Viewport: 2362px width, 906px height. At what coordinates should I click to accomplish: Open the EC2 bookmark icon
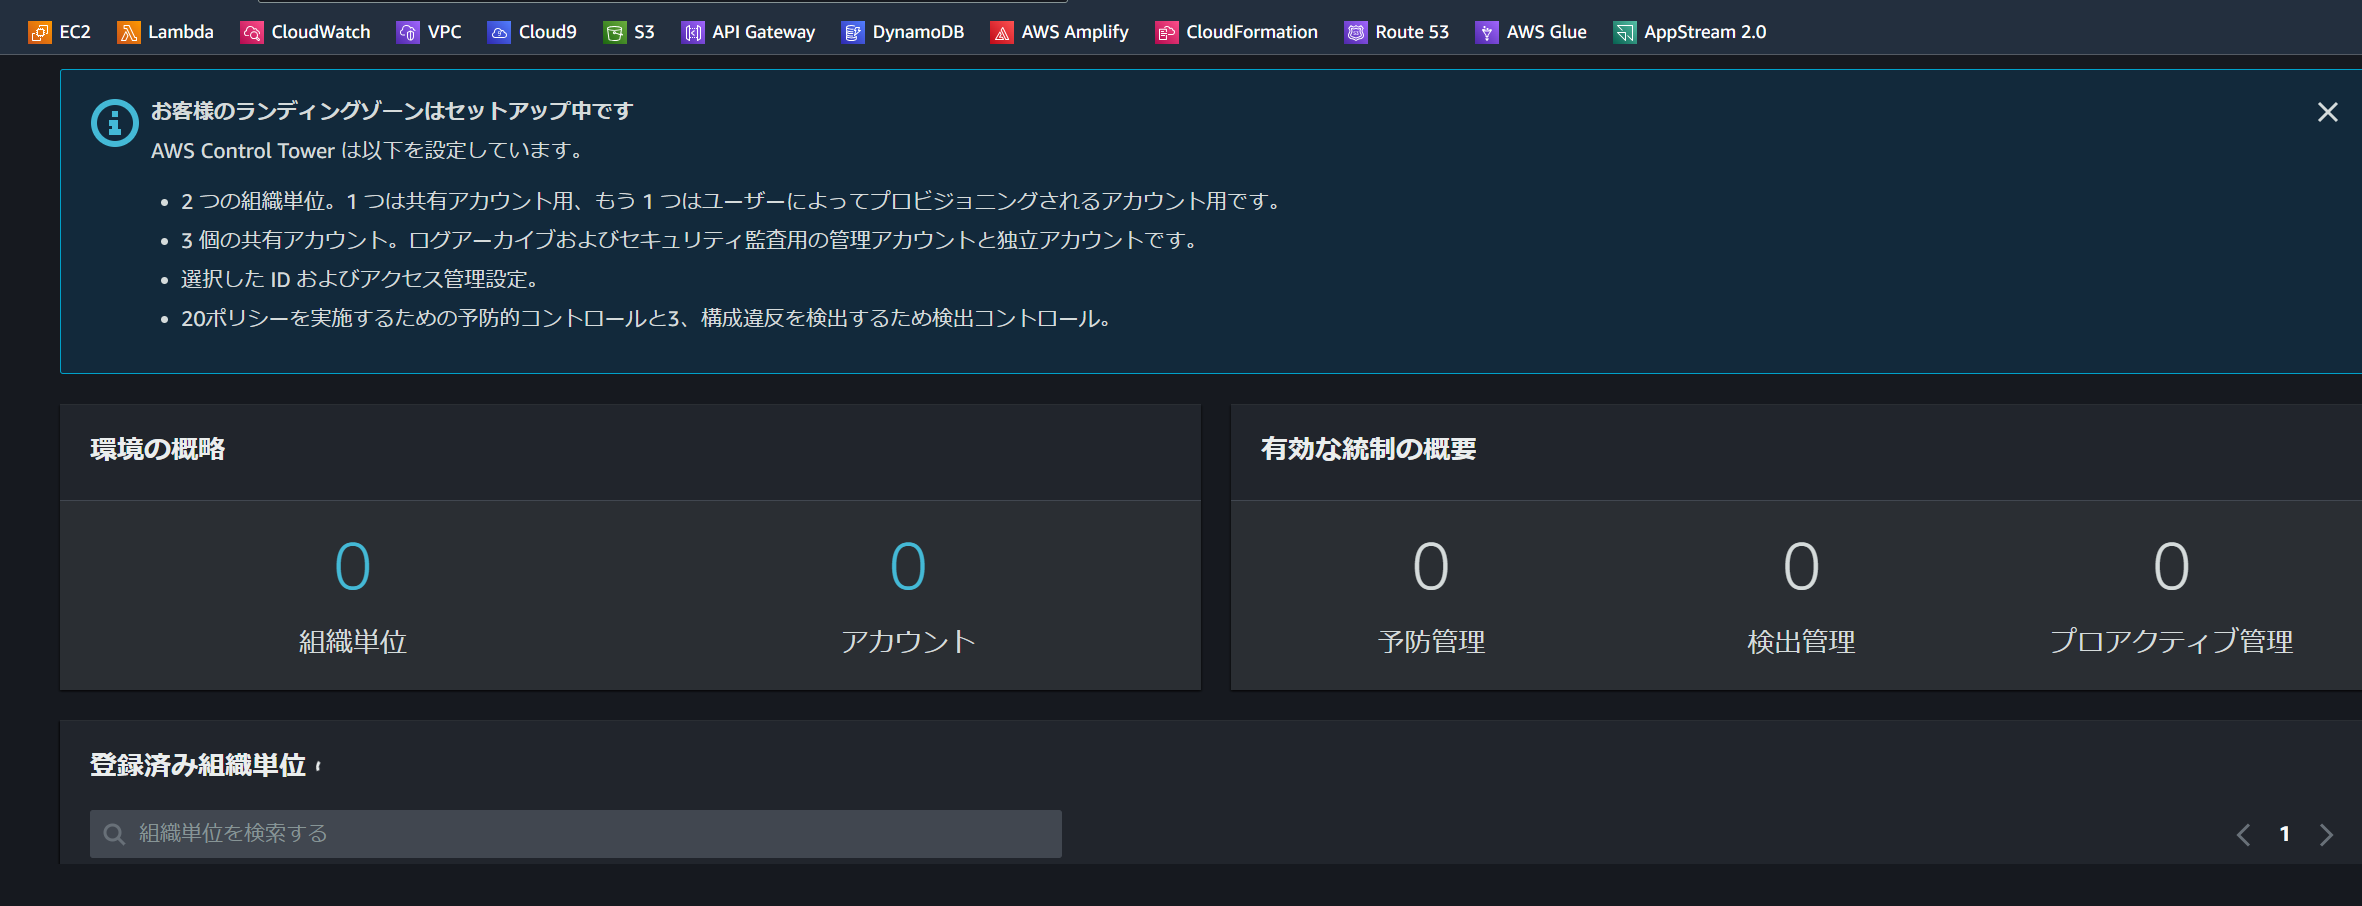[x=41, y=31]
